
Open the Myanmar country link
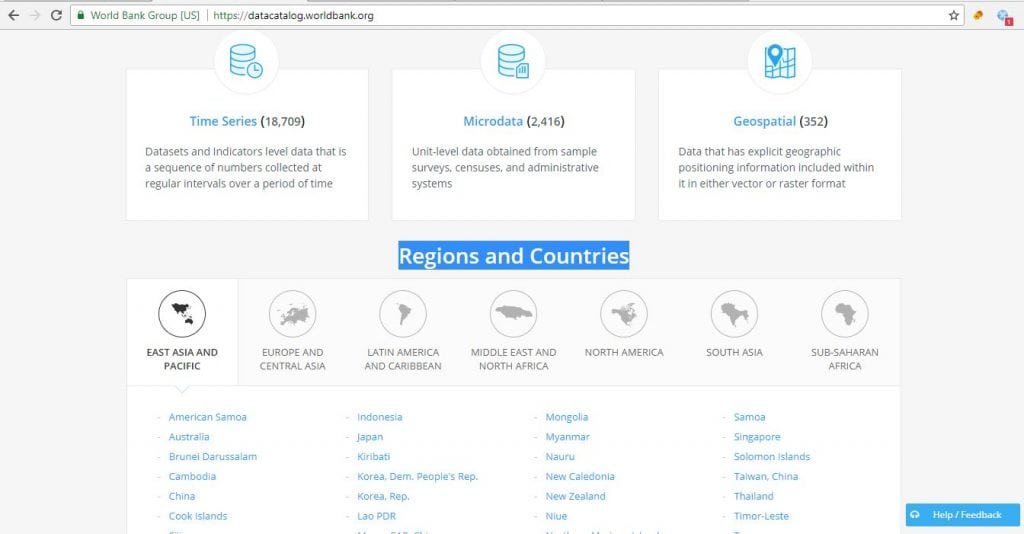tap(568, 437)
